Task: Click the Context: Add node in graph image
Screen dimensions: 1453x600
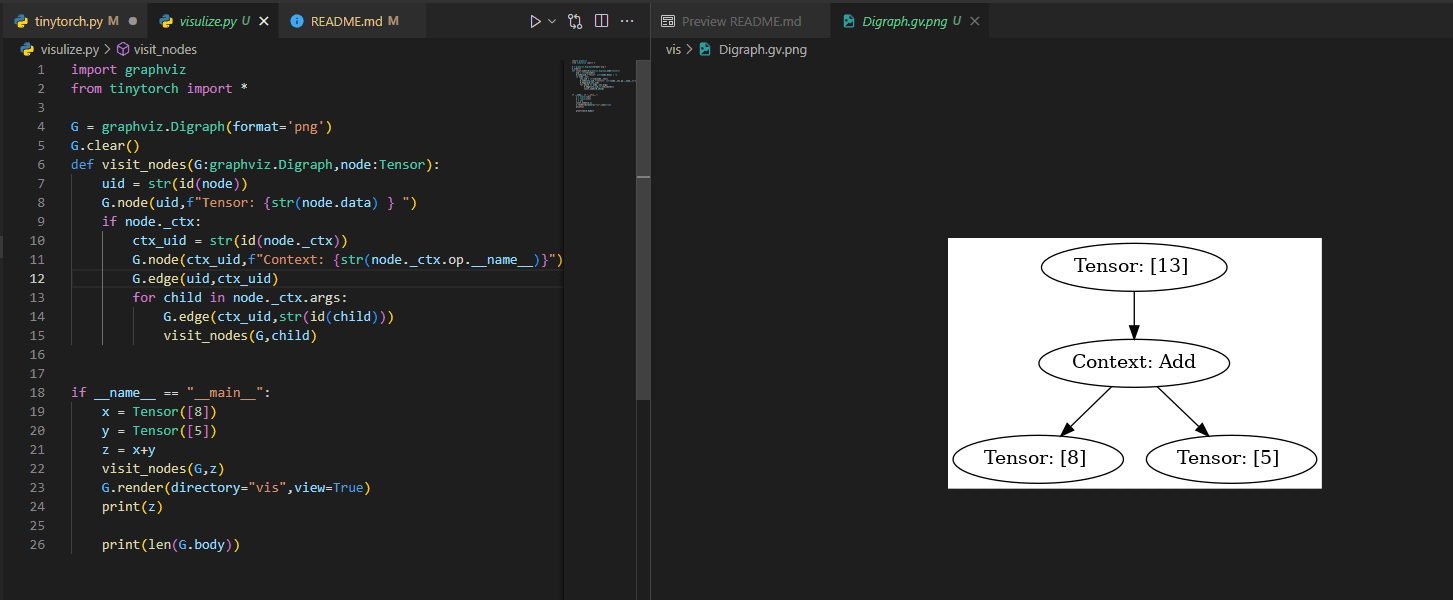Action: pos(1133,362)
